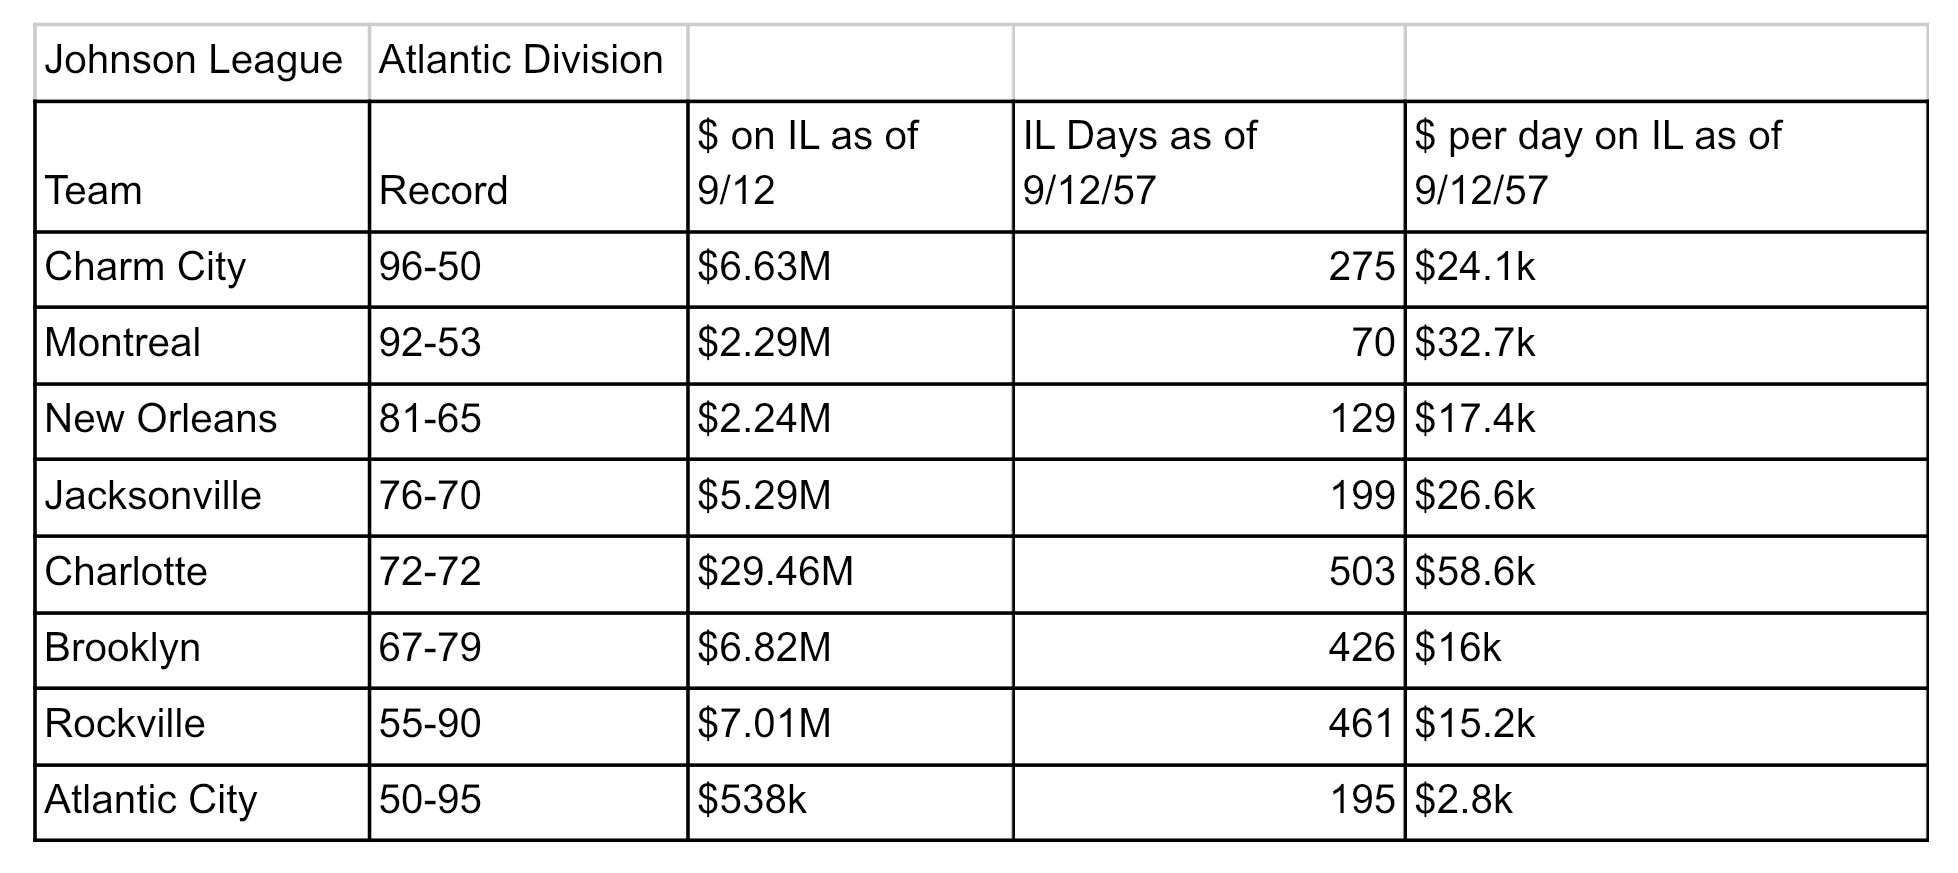Select the 'IL Days as of 9/12/57' header
This screenshot has width=1958, height=873.
pyautogui.click(x=1210, y=167)
